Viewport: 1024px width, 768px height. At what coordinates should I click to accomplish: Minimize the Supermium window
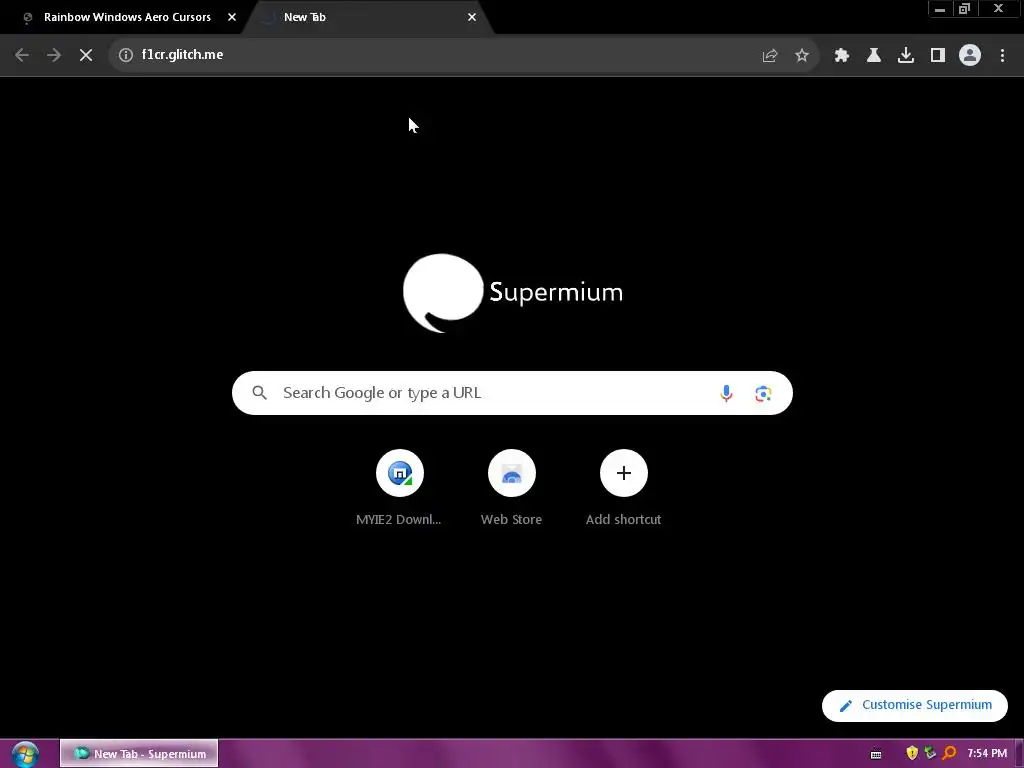[940, 9]
